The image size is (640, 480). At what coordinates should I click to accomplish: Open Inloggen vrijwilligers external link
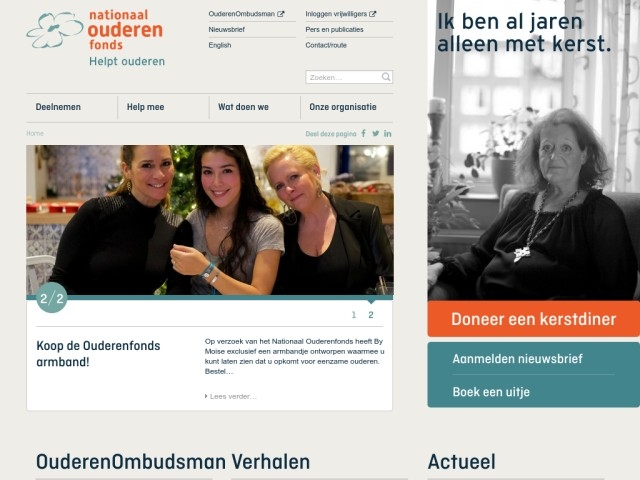[x=341, y=14]
